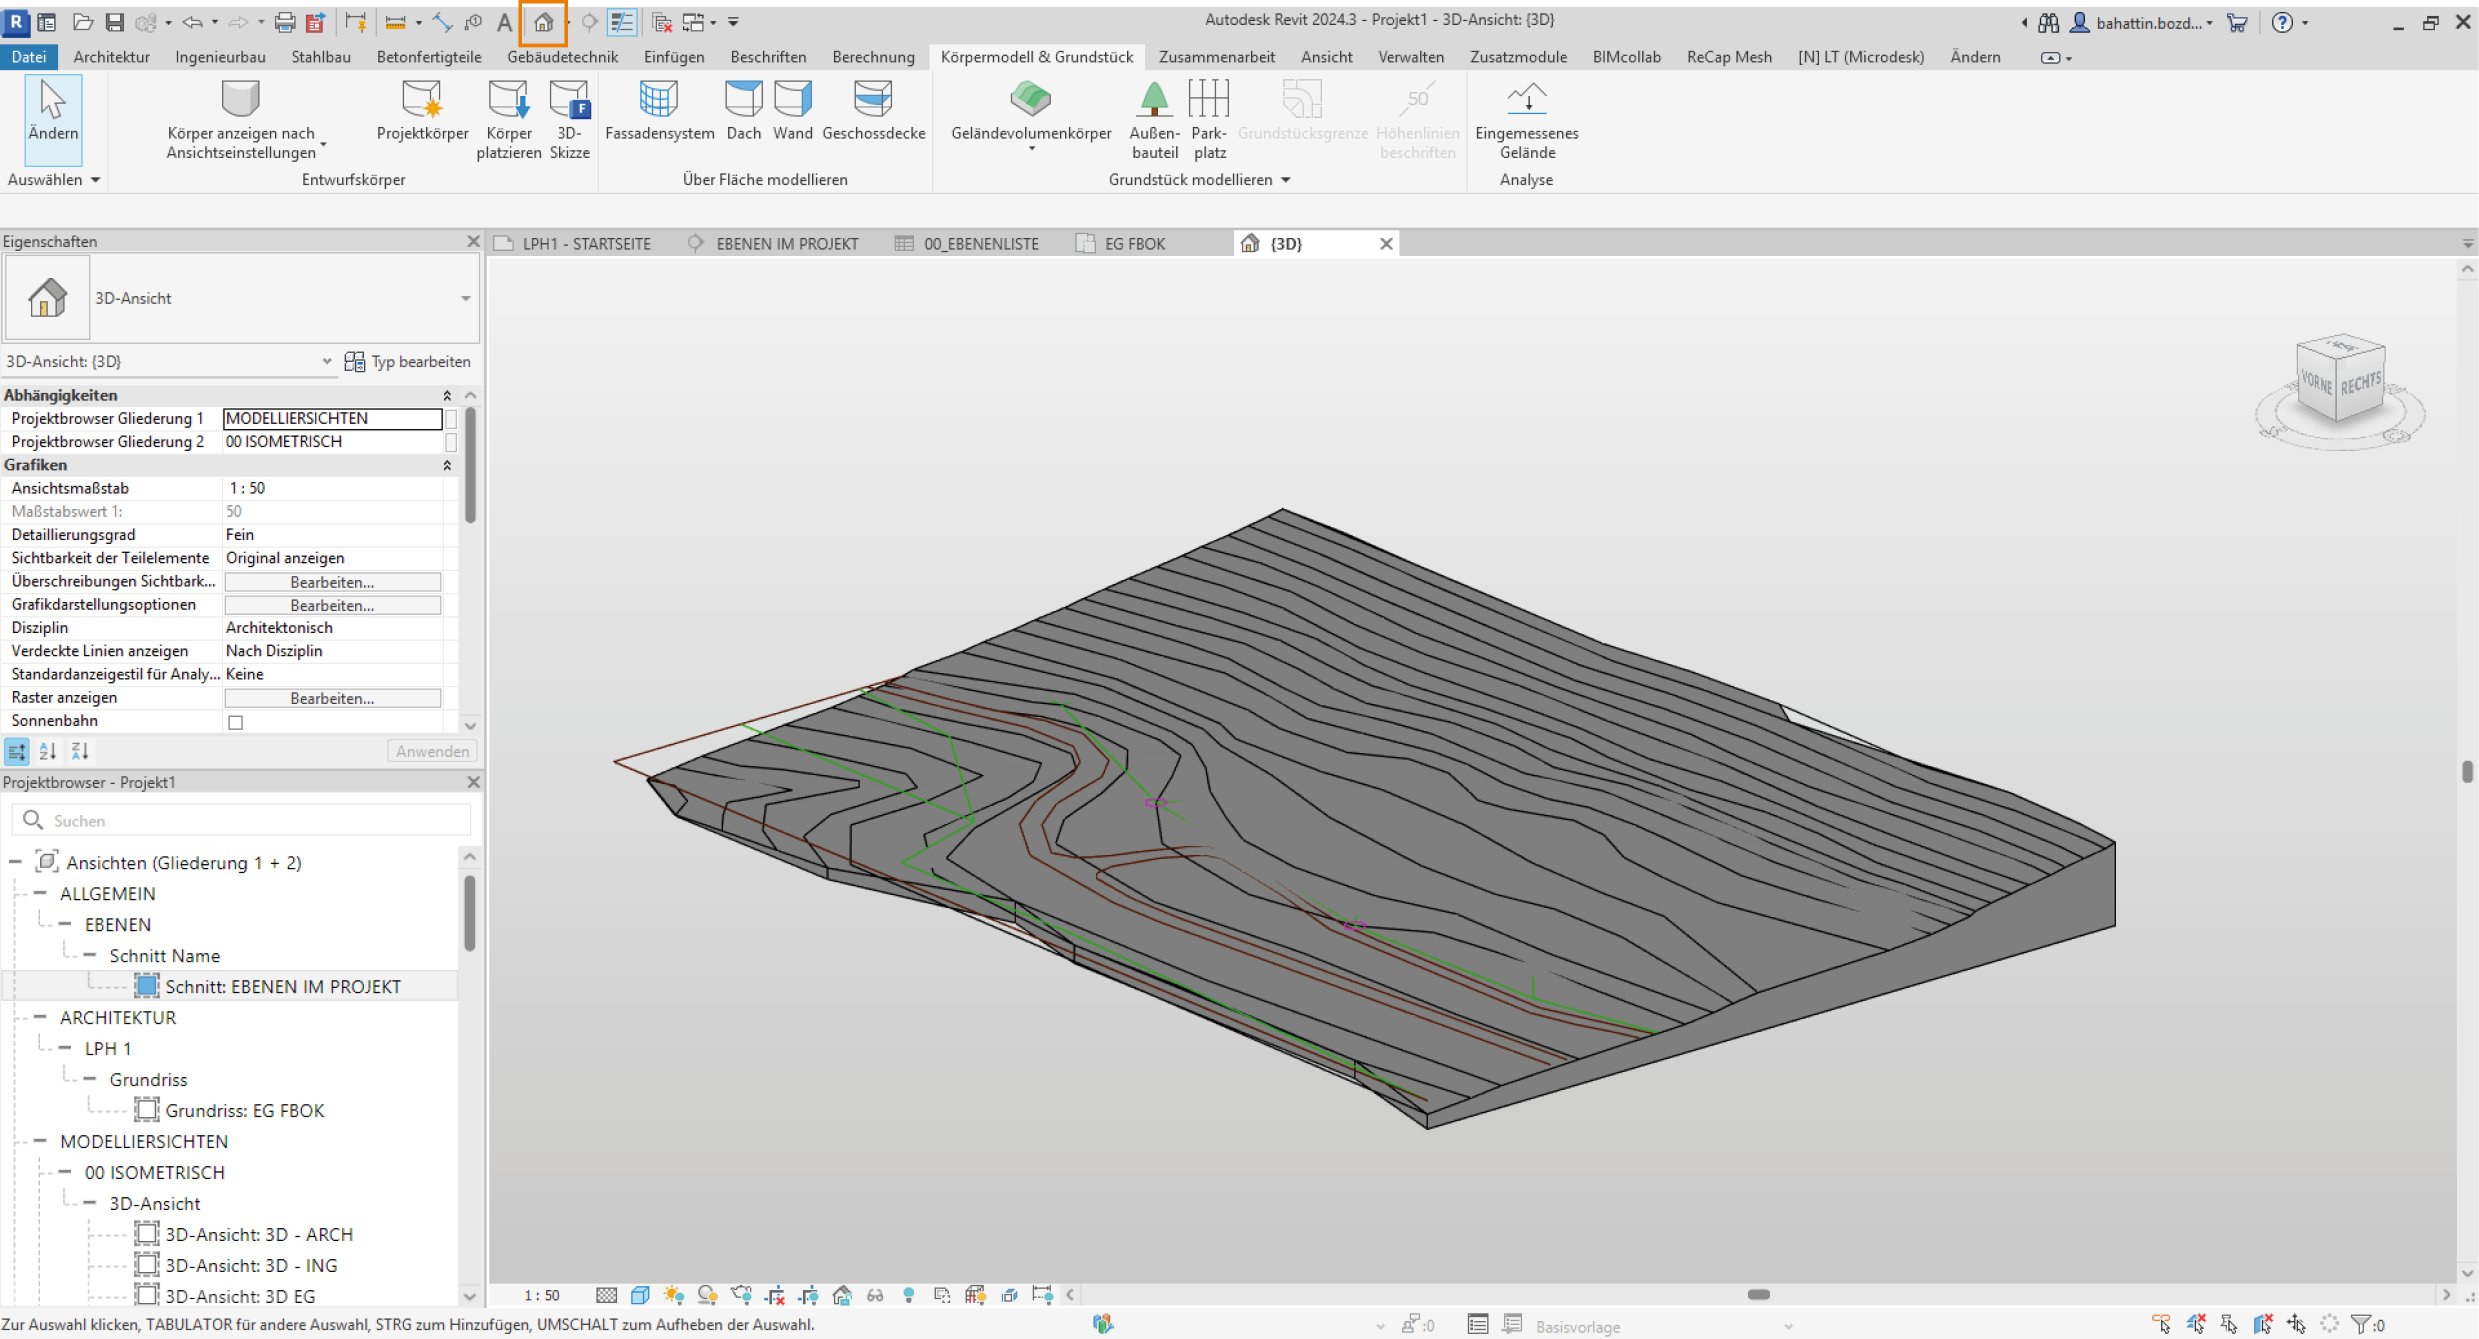Switch to EG FBOK view tab

pyautogui.click(x=1135, y=244)
